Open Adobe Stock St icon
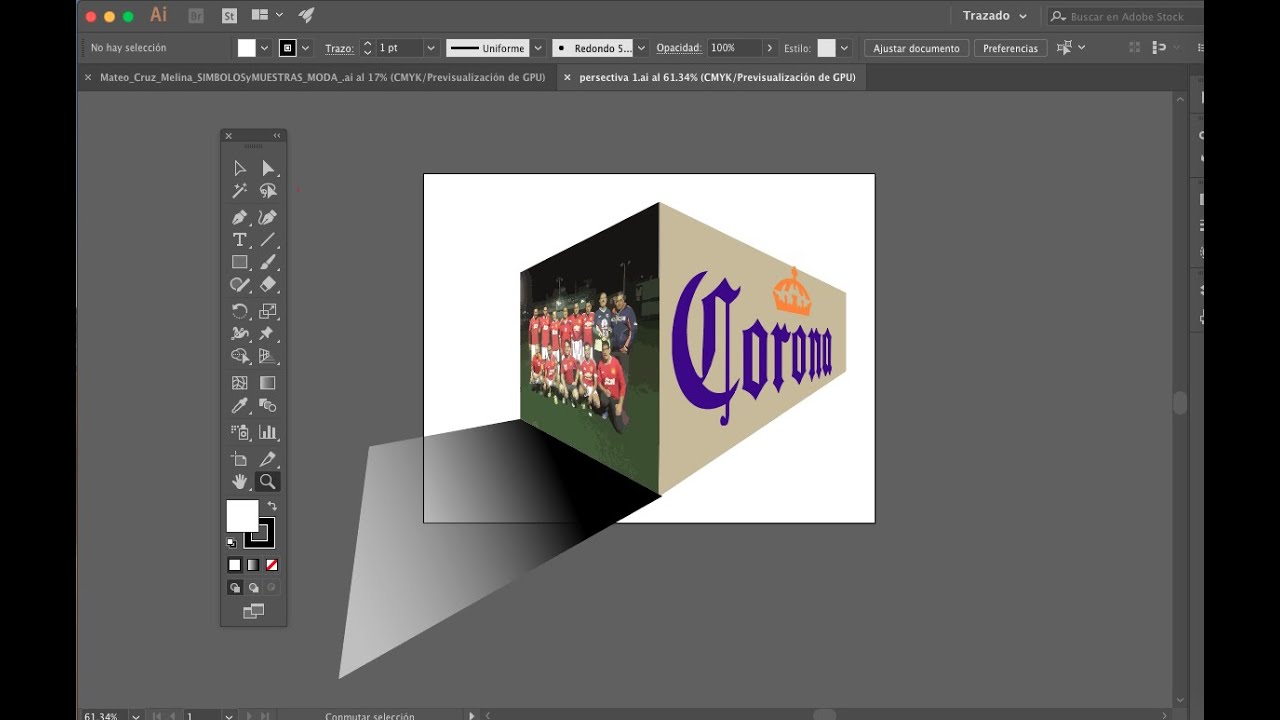1280x720 pixels. tap(229, 16)
